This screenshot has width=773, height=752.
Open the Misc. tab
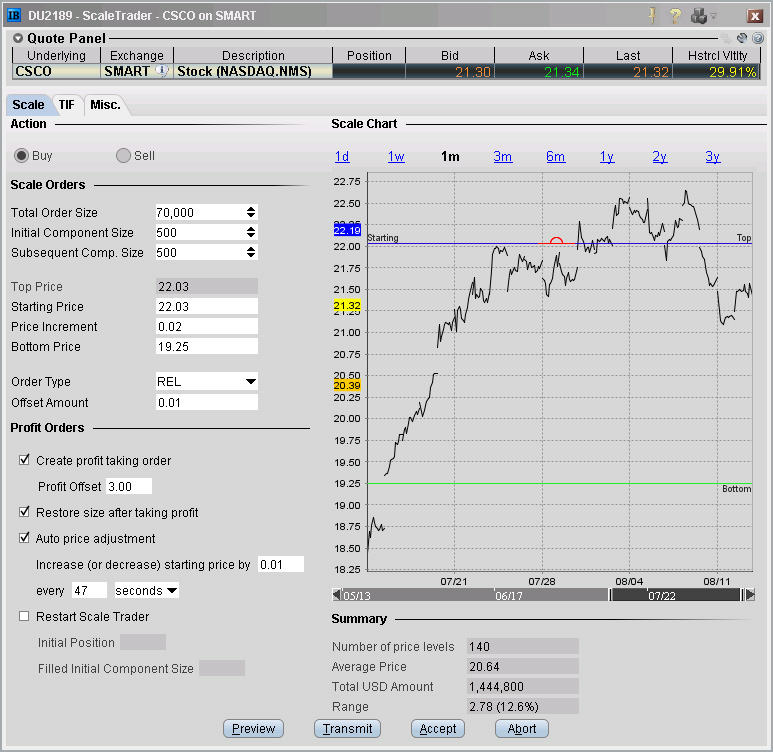(105, 105)
